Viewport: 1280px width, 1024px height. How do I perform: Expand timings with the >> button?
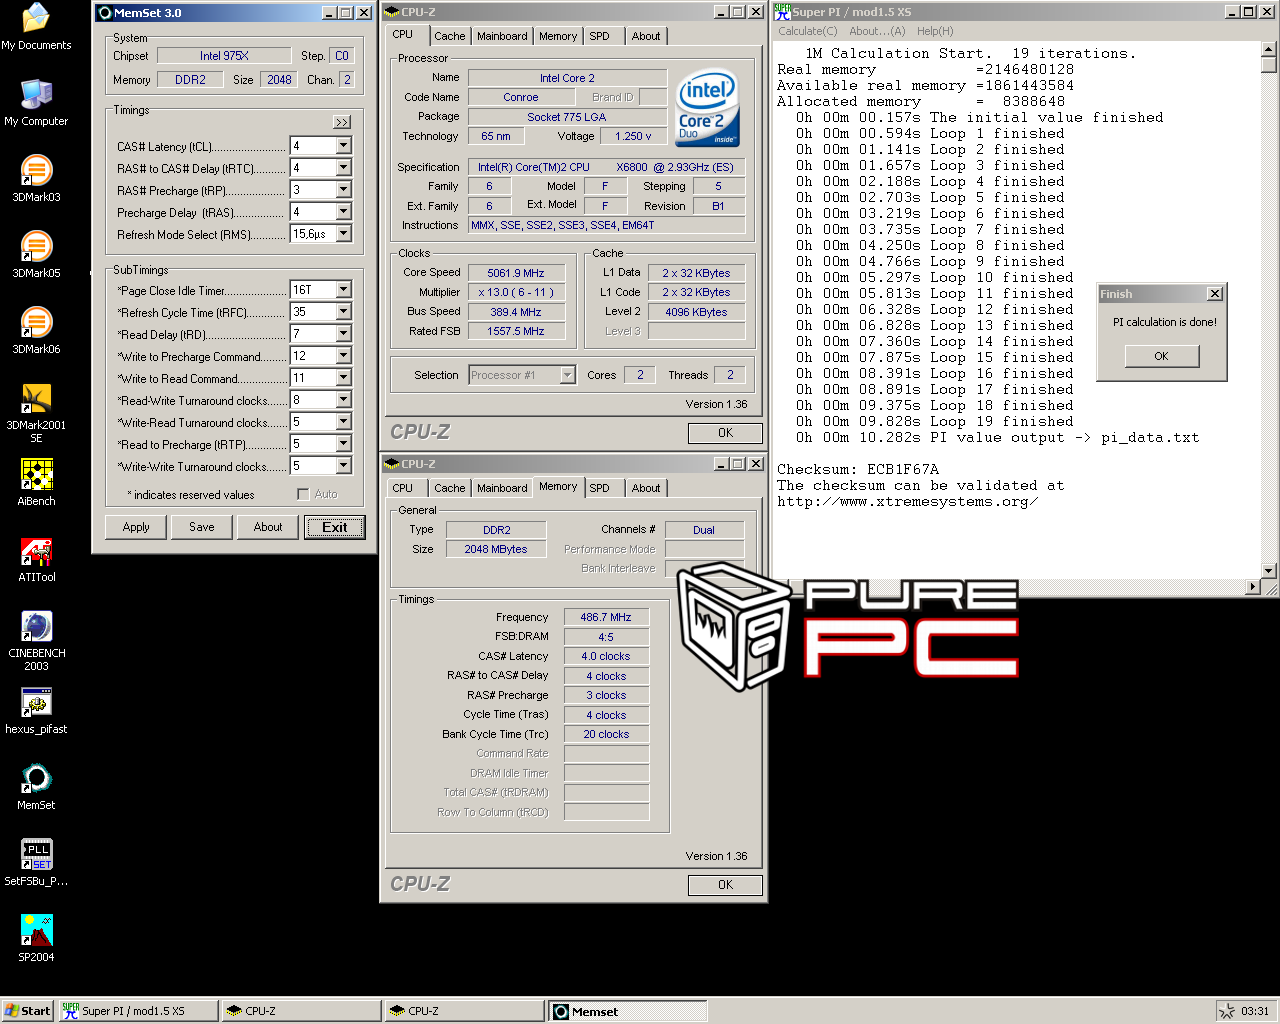click(342, 122)
